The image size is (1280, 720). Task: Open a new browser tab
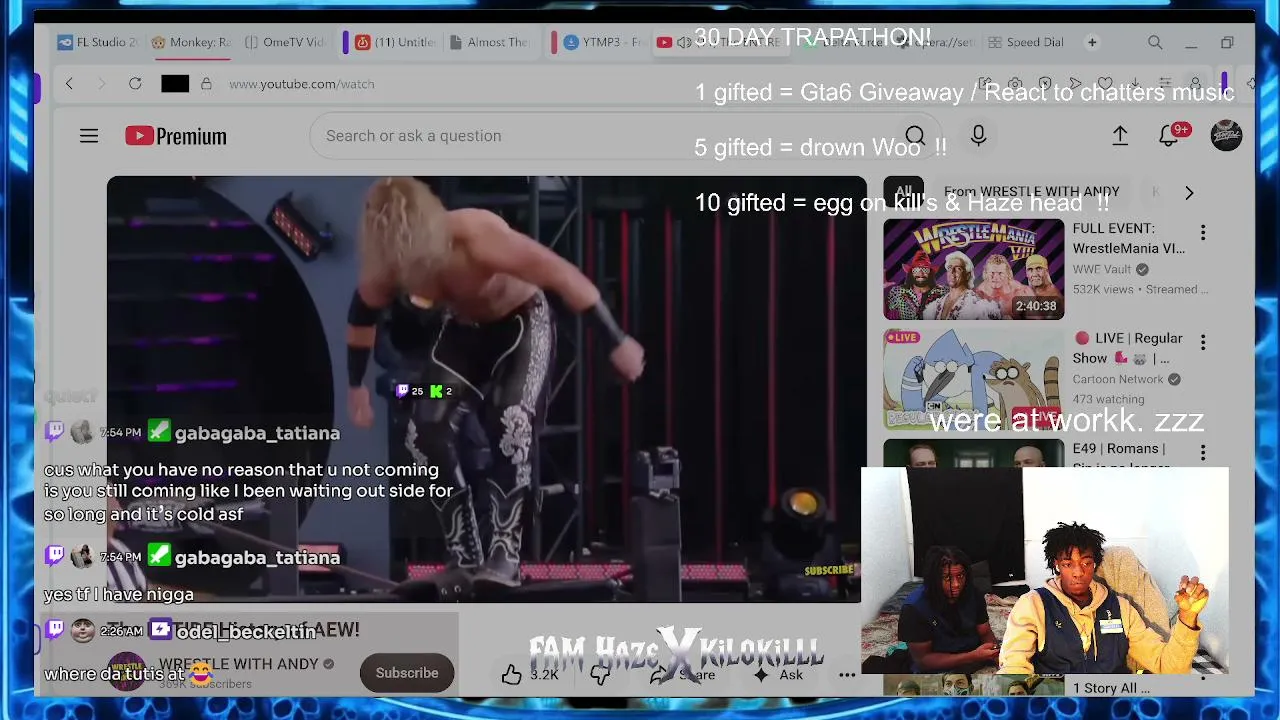click(x=1092, y=42)
